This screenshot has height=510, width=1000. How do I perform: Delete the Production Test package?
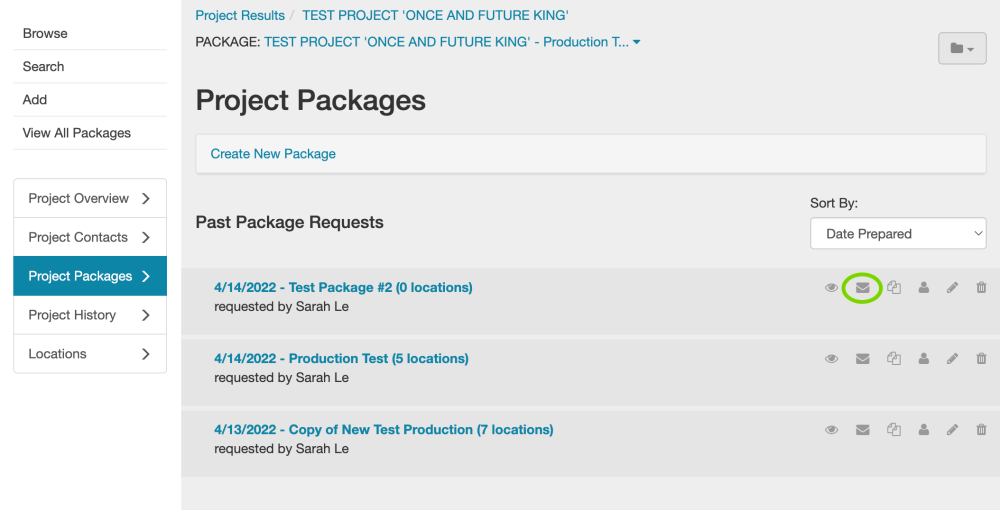click(981, 359)
